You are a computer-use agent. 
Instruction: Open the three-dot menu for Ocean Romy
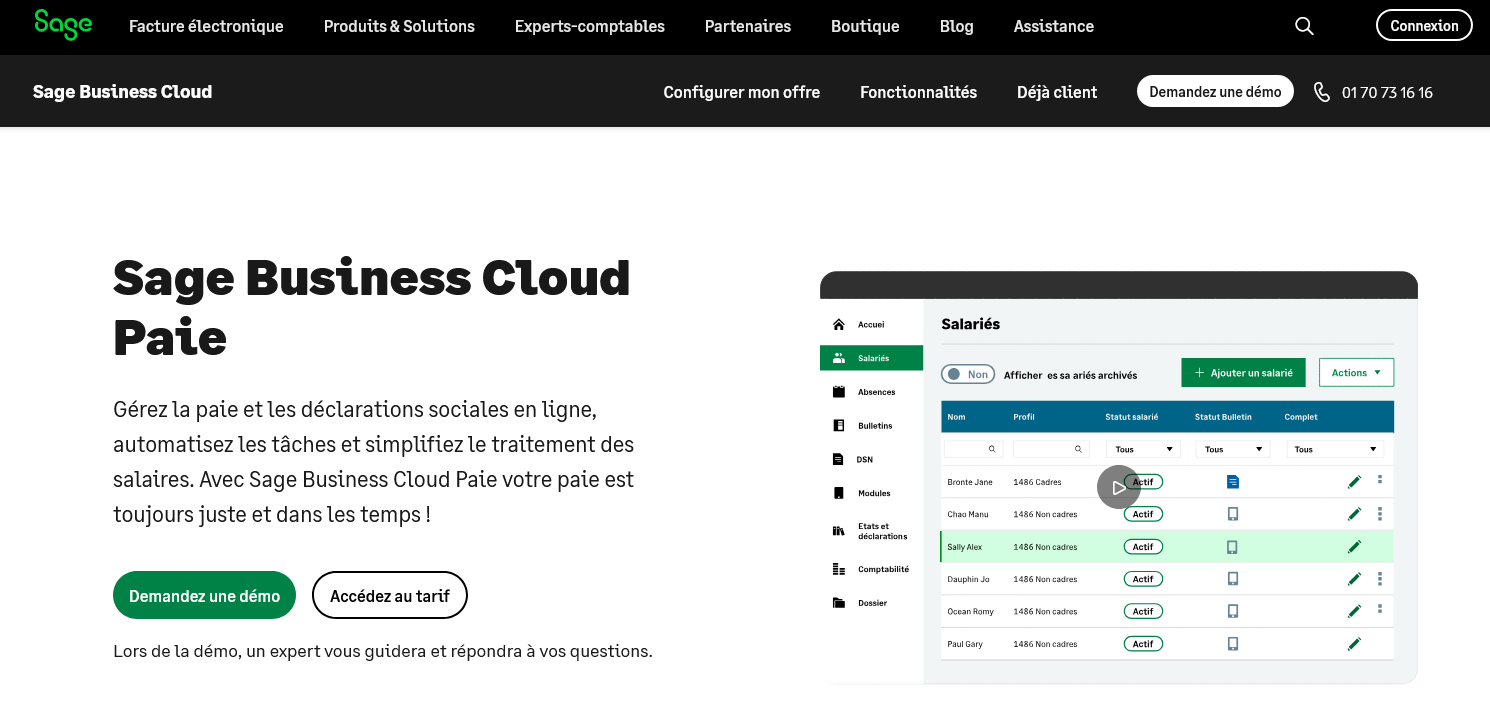pos(1380,609)
